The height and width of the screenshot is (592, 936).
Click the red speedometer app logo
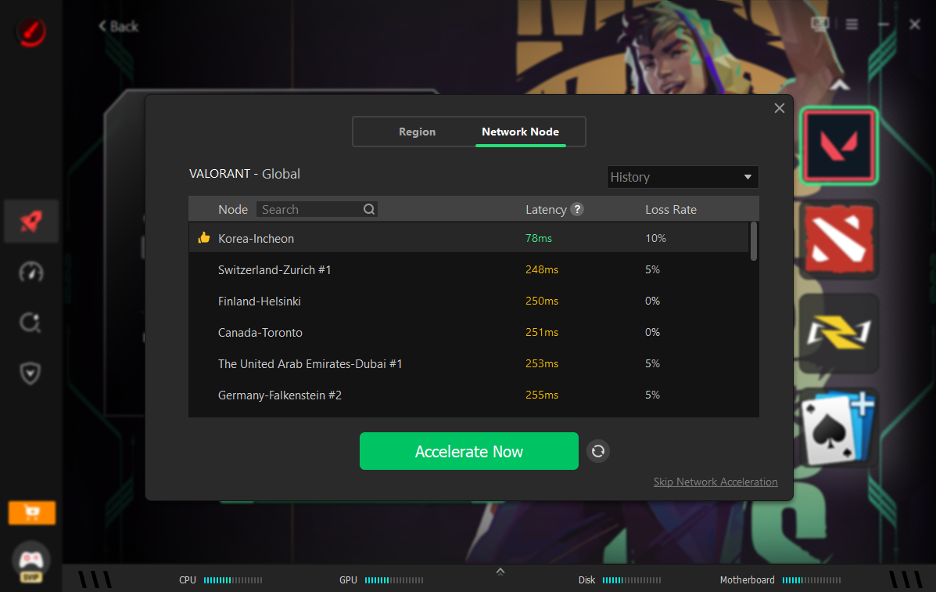[31, 32]
